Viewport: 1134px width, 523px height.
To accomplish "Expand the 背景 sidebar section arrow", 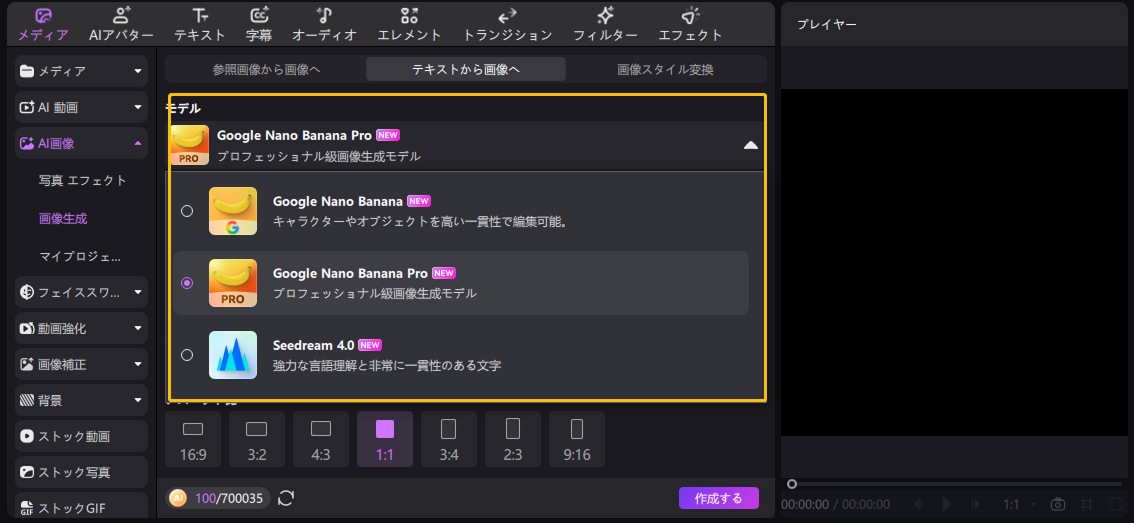I will 137,400.
